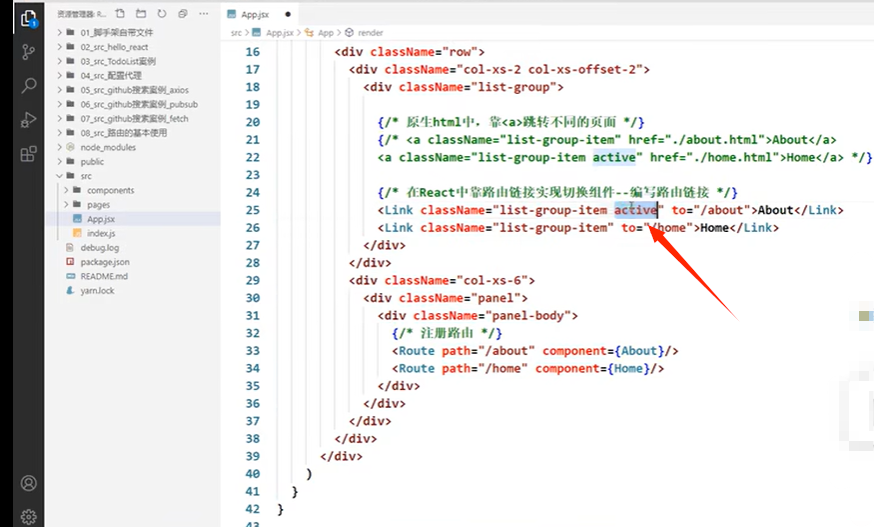Switch to the App.jsx editor tab
Screen dimensions: 874x527
[x=255, y=14]
